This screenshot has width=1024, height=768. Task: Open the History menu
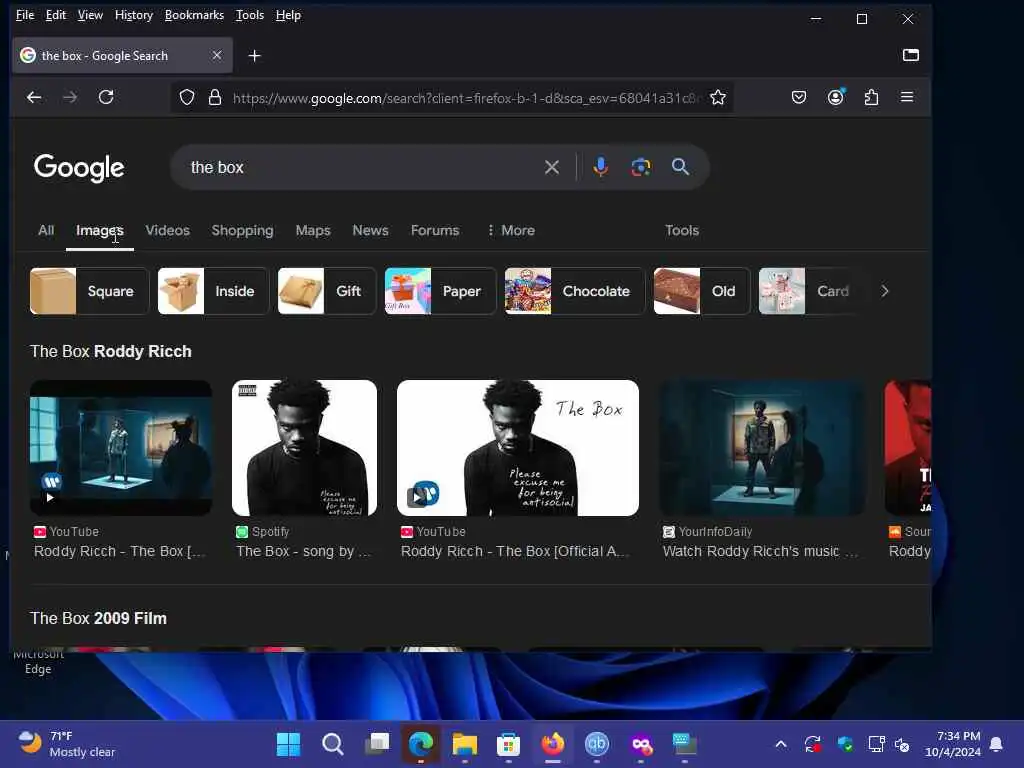click(x=134, y=15)
